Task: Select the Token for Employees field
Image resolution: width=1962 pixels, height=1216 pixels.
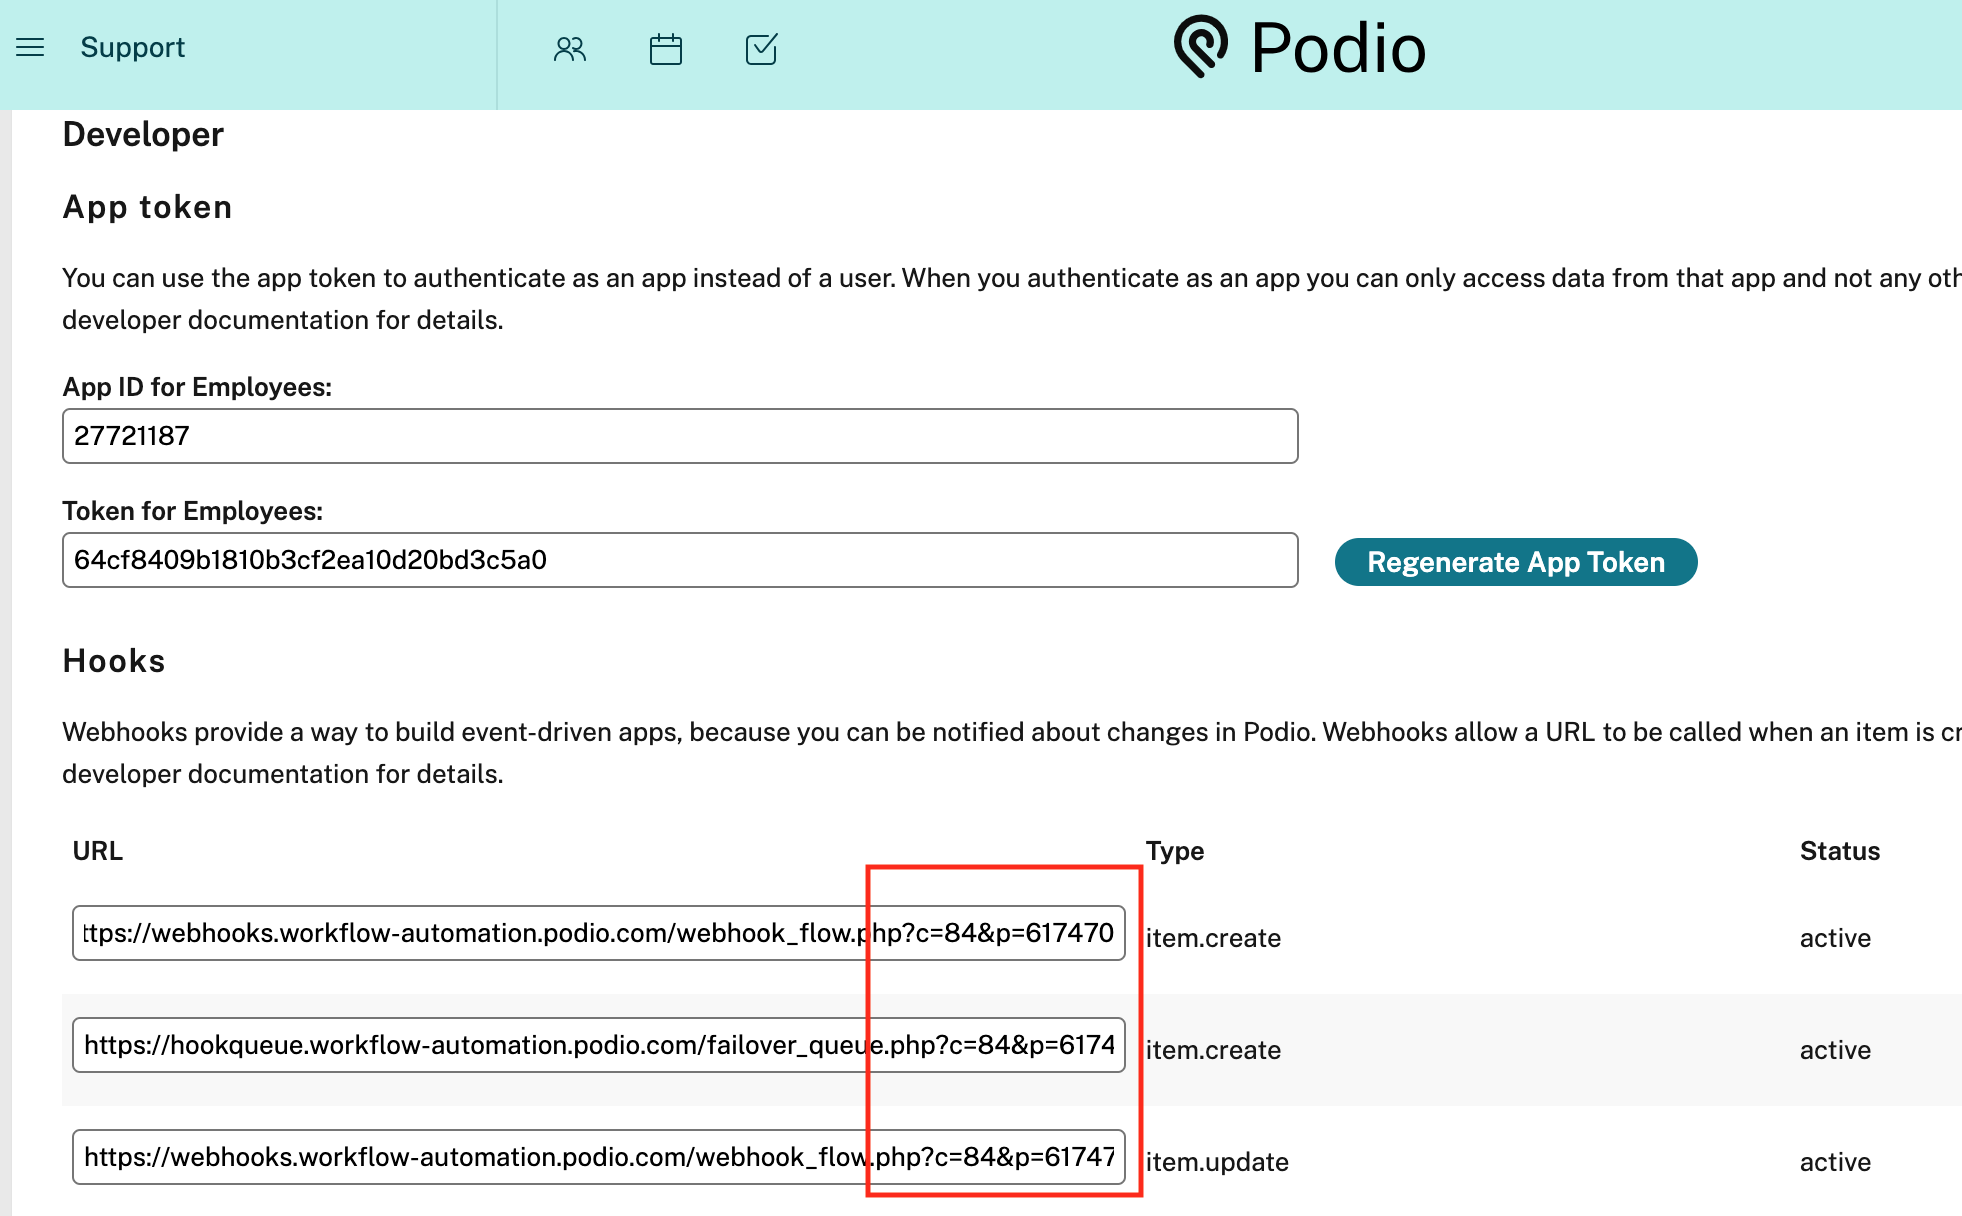Action: [x=680, y=560]
